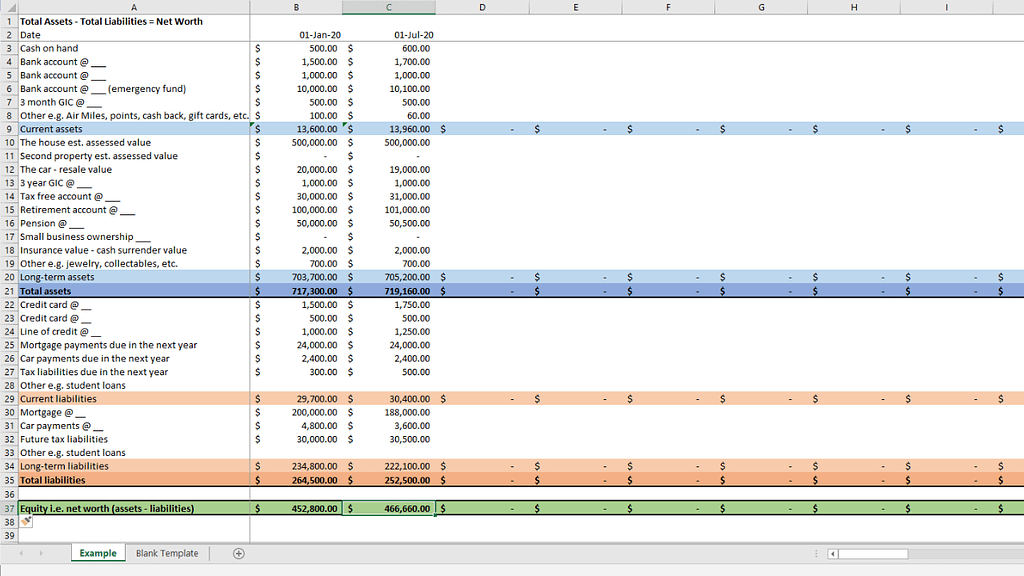Click the 264,500.00 total liabilities value
The height and width of the screenshot is (576, 1024).
pyautogui.click(x=296, y=479)
